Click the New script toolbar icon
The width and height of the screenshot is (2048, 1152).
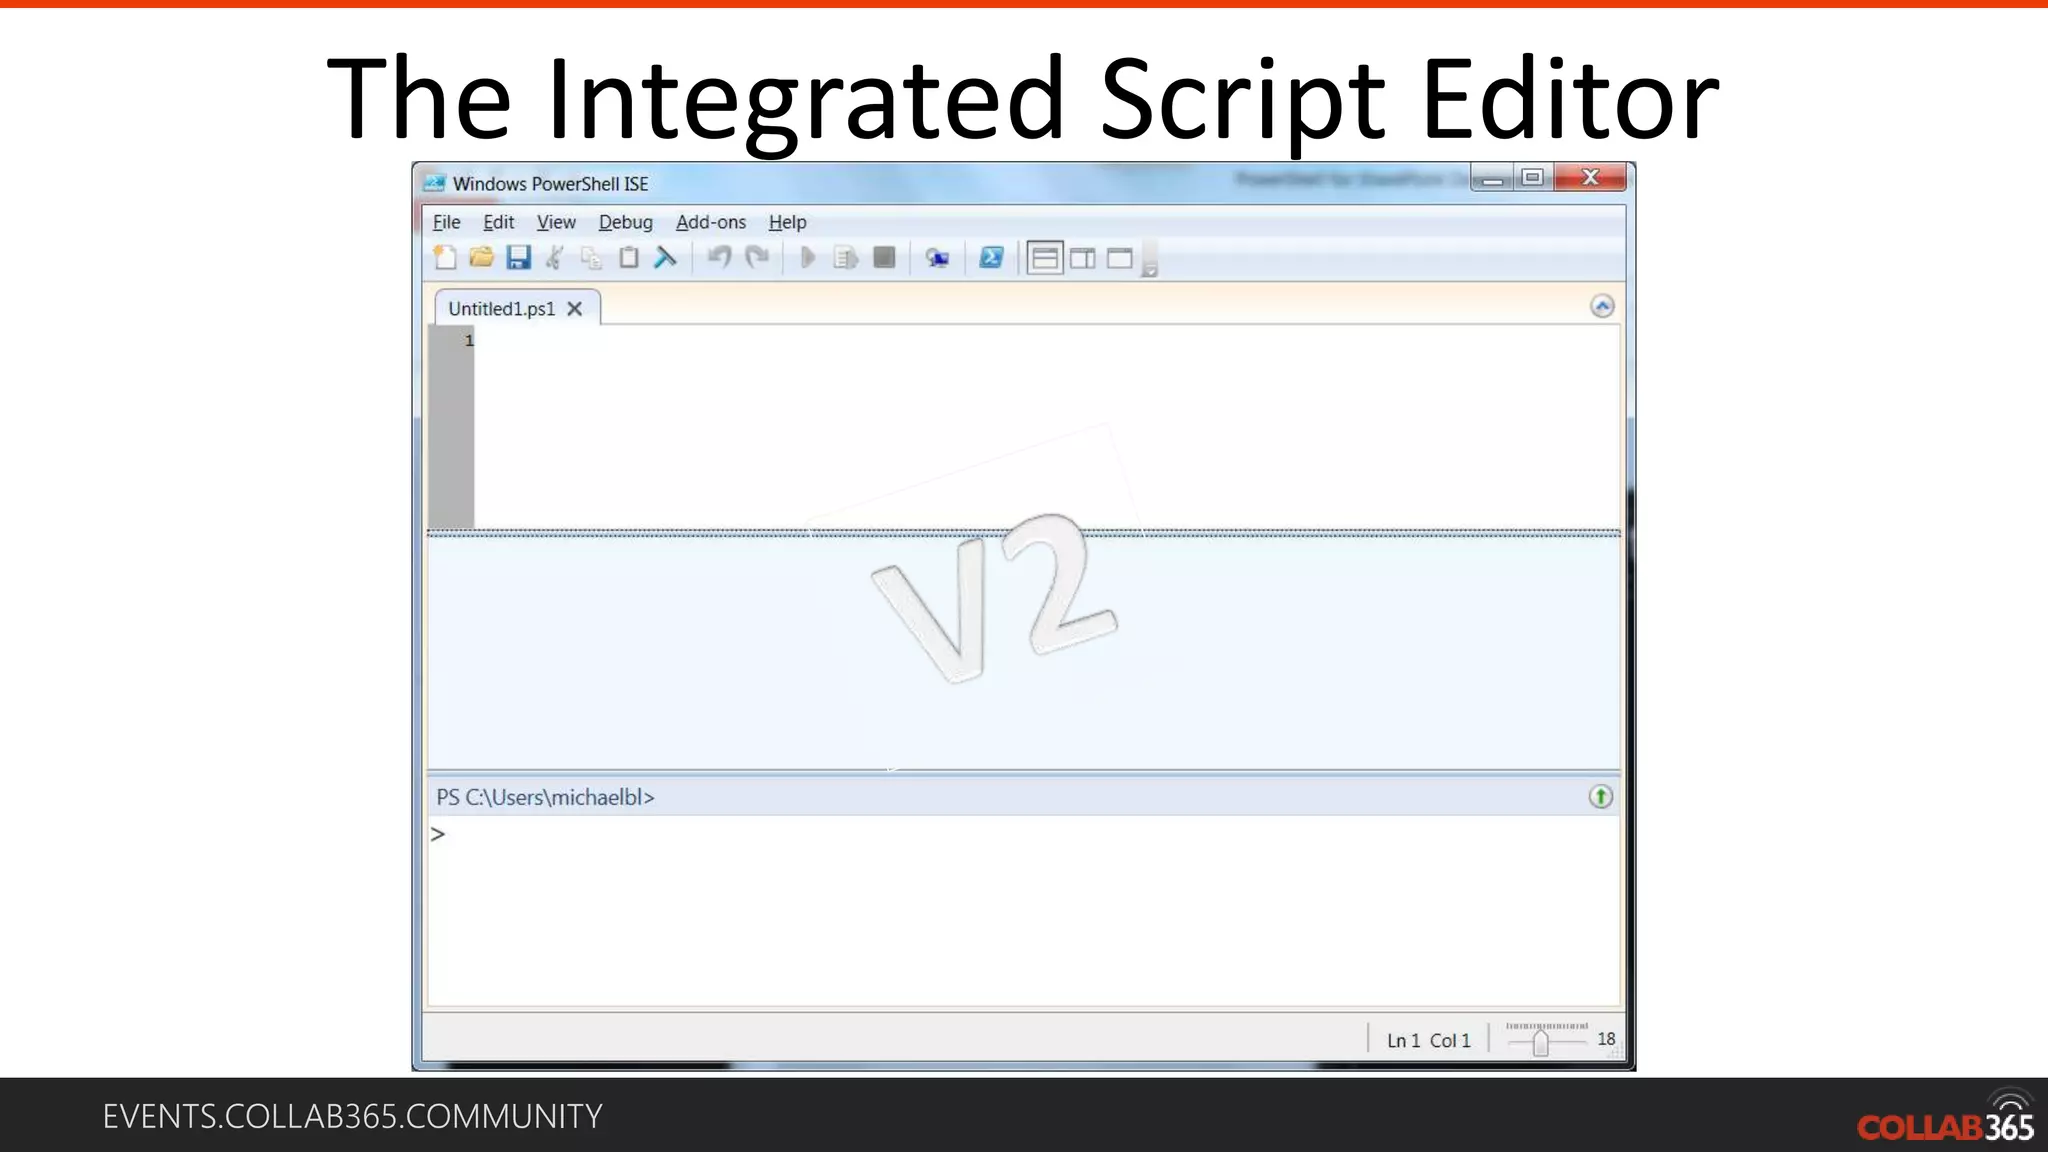tap(446, 258)
